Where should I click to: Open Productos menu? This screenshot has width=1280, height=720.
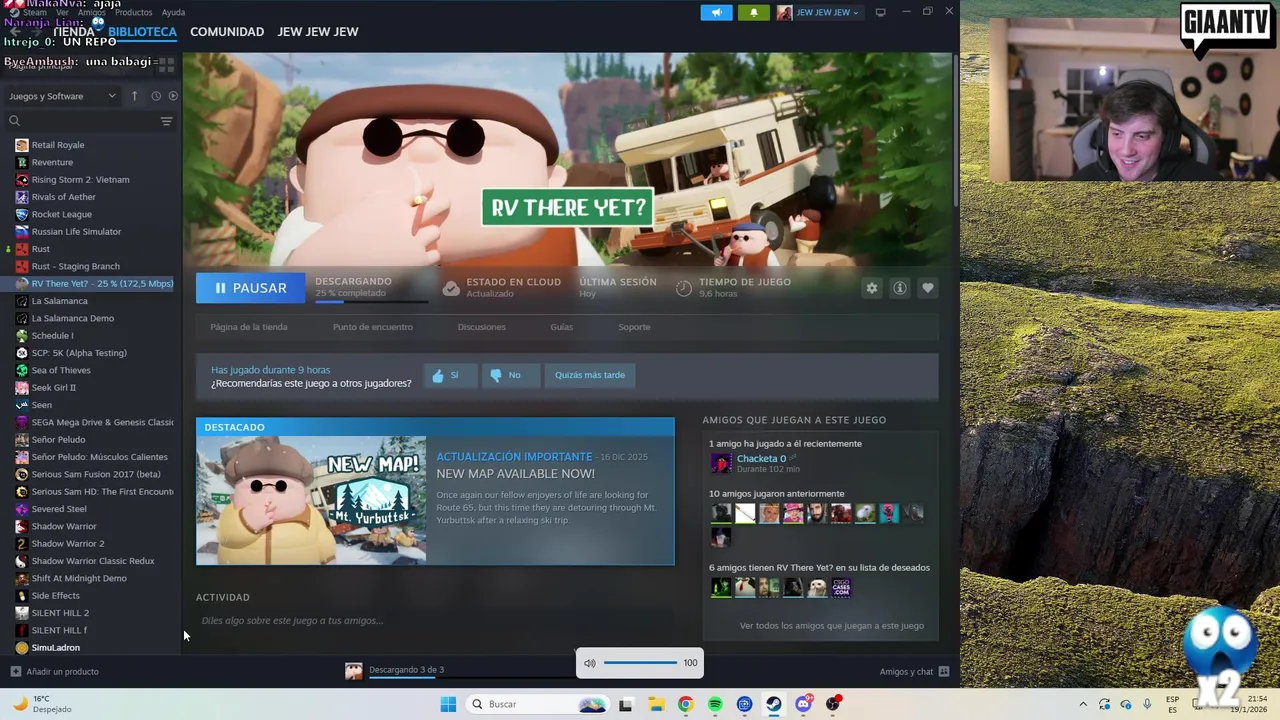click(134, 12)
